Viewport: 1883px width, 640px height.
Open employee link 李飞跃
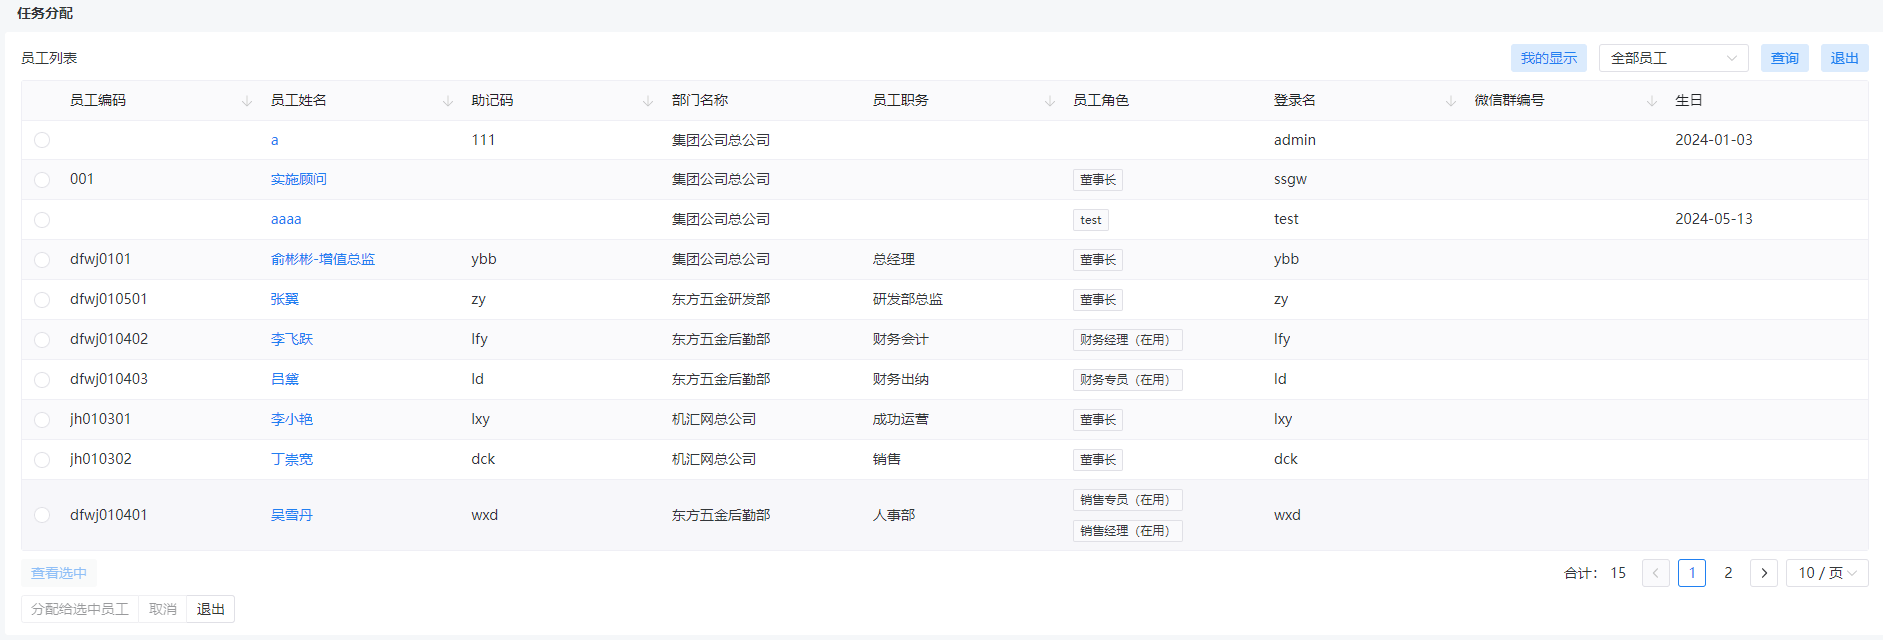tap(292, 339)
